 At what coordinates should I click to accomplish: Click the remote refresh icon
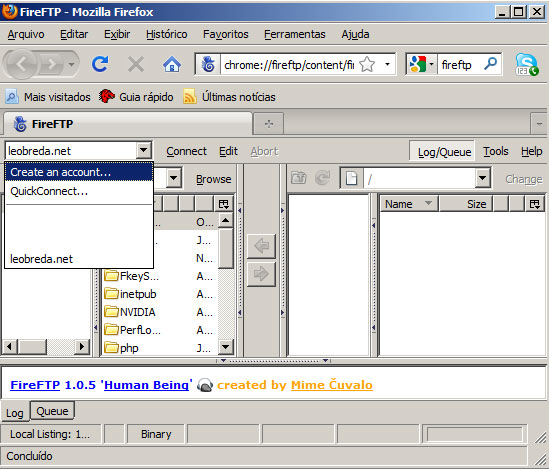[322, 178]
